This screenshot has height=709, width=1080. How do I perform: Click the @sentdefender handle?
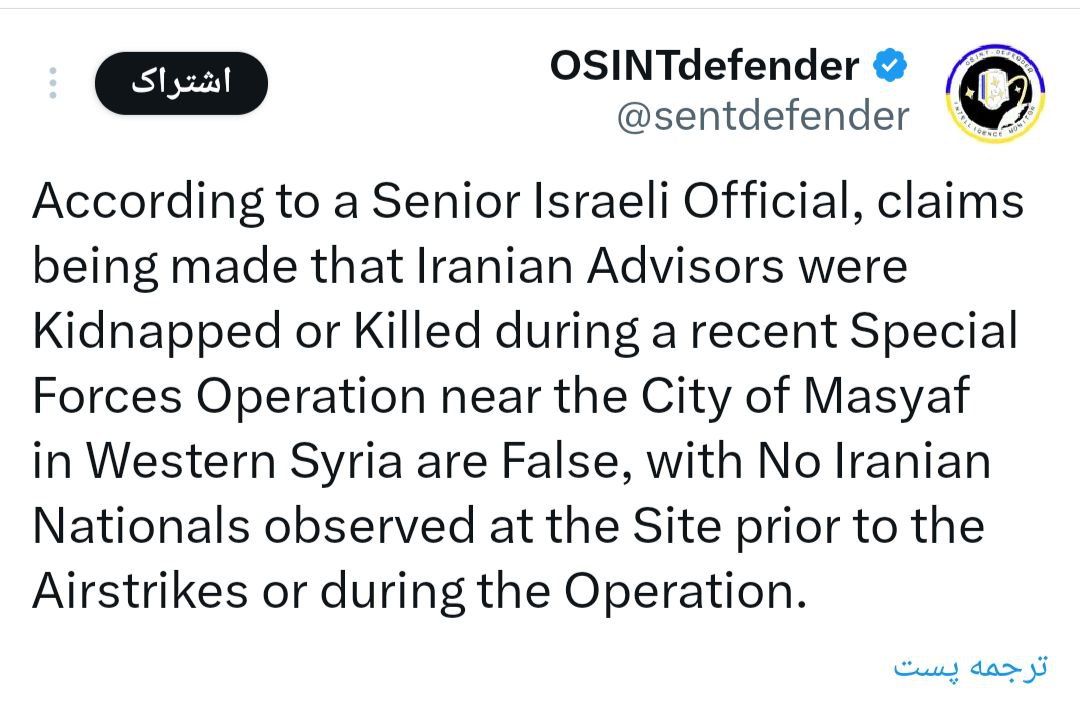(x=763, y=116)
